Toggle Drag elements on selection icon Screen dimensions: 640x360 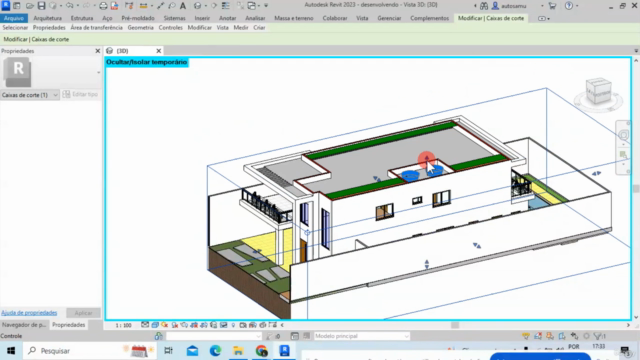[574, 336]
